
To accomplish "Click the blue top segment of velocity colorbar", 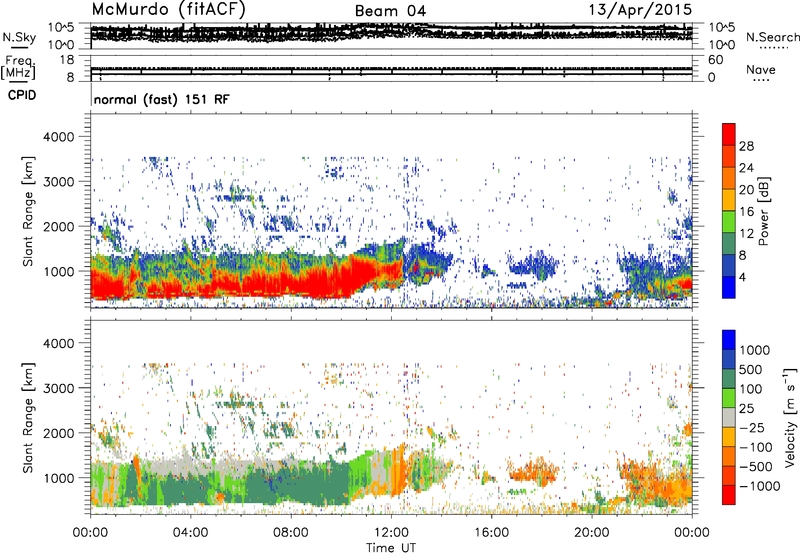I will tap(729, 340).
